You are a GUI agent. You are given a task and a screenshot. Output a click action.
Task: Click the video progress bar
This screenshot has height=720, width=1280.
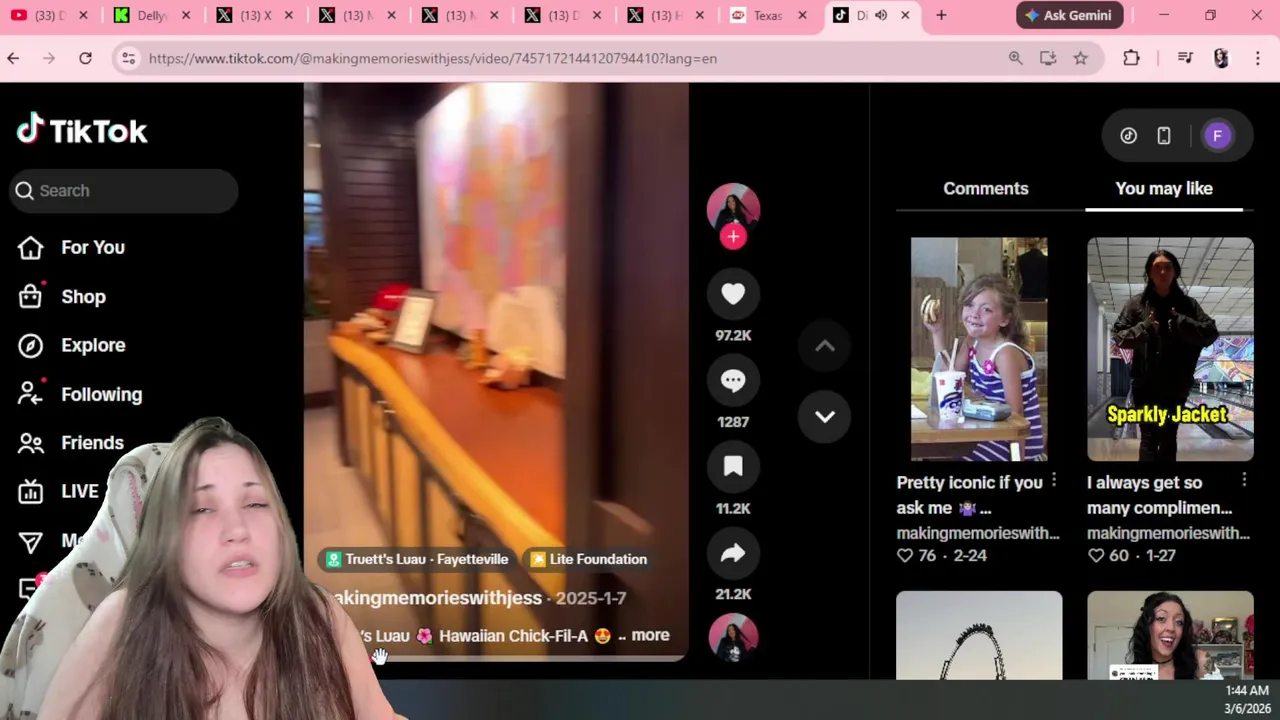click(496, 659)
